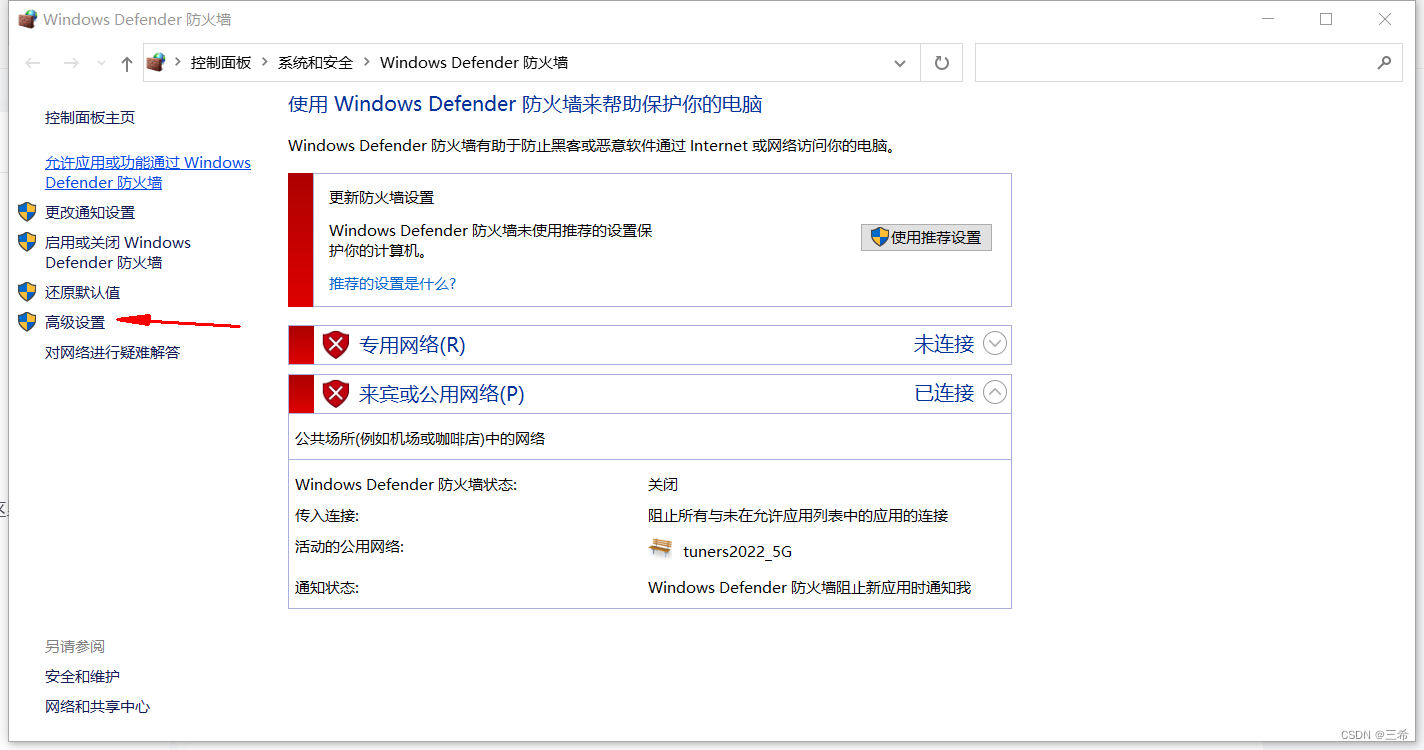1424x750 pixels.
Task: Click the 使用推荐设置 button
Action: click(926, 237)
